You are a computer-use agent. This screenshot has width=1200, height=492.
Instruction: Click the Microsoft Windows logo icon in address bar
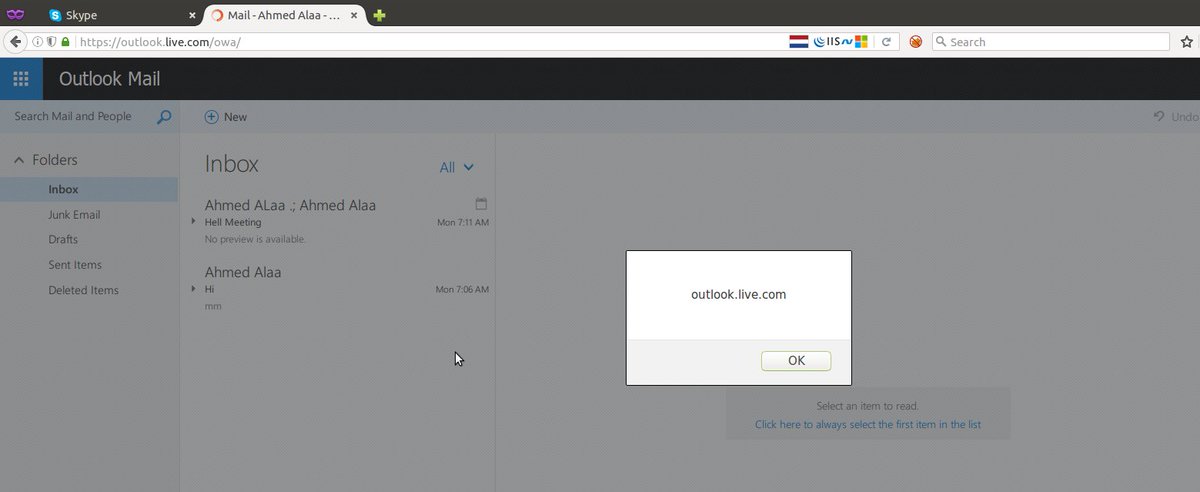tap(860, 42)
